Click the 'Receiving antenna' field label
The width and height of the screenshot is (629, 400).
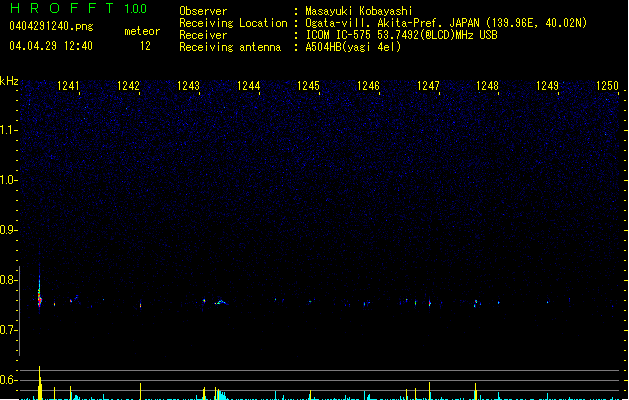pyautogui.click(x=230, y=47)
